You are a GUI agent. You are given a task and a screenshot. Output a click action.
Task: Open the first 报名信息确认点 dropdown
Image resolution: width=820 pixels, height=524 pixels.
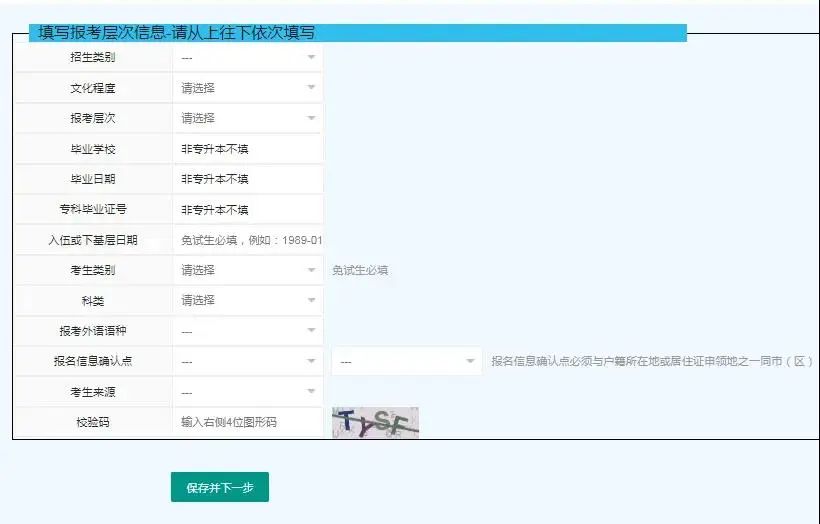[x=247, y=361]
